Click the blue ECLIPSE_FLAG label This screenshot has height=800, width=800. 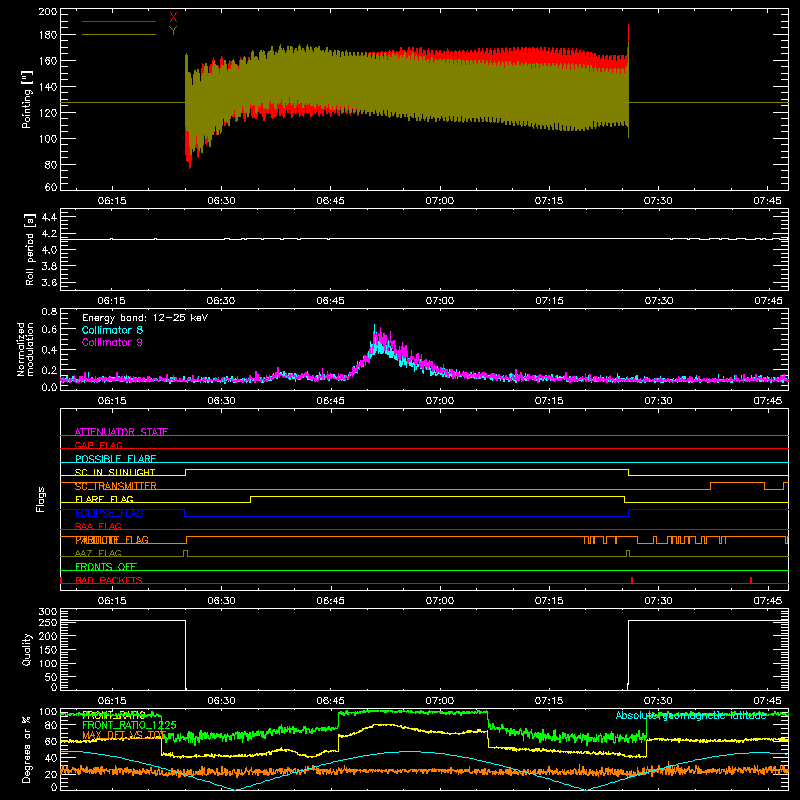pyautogui.click(x=109, y=513)
